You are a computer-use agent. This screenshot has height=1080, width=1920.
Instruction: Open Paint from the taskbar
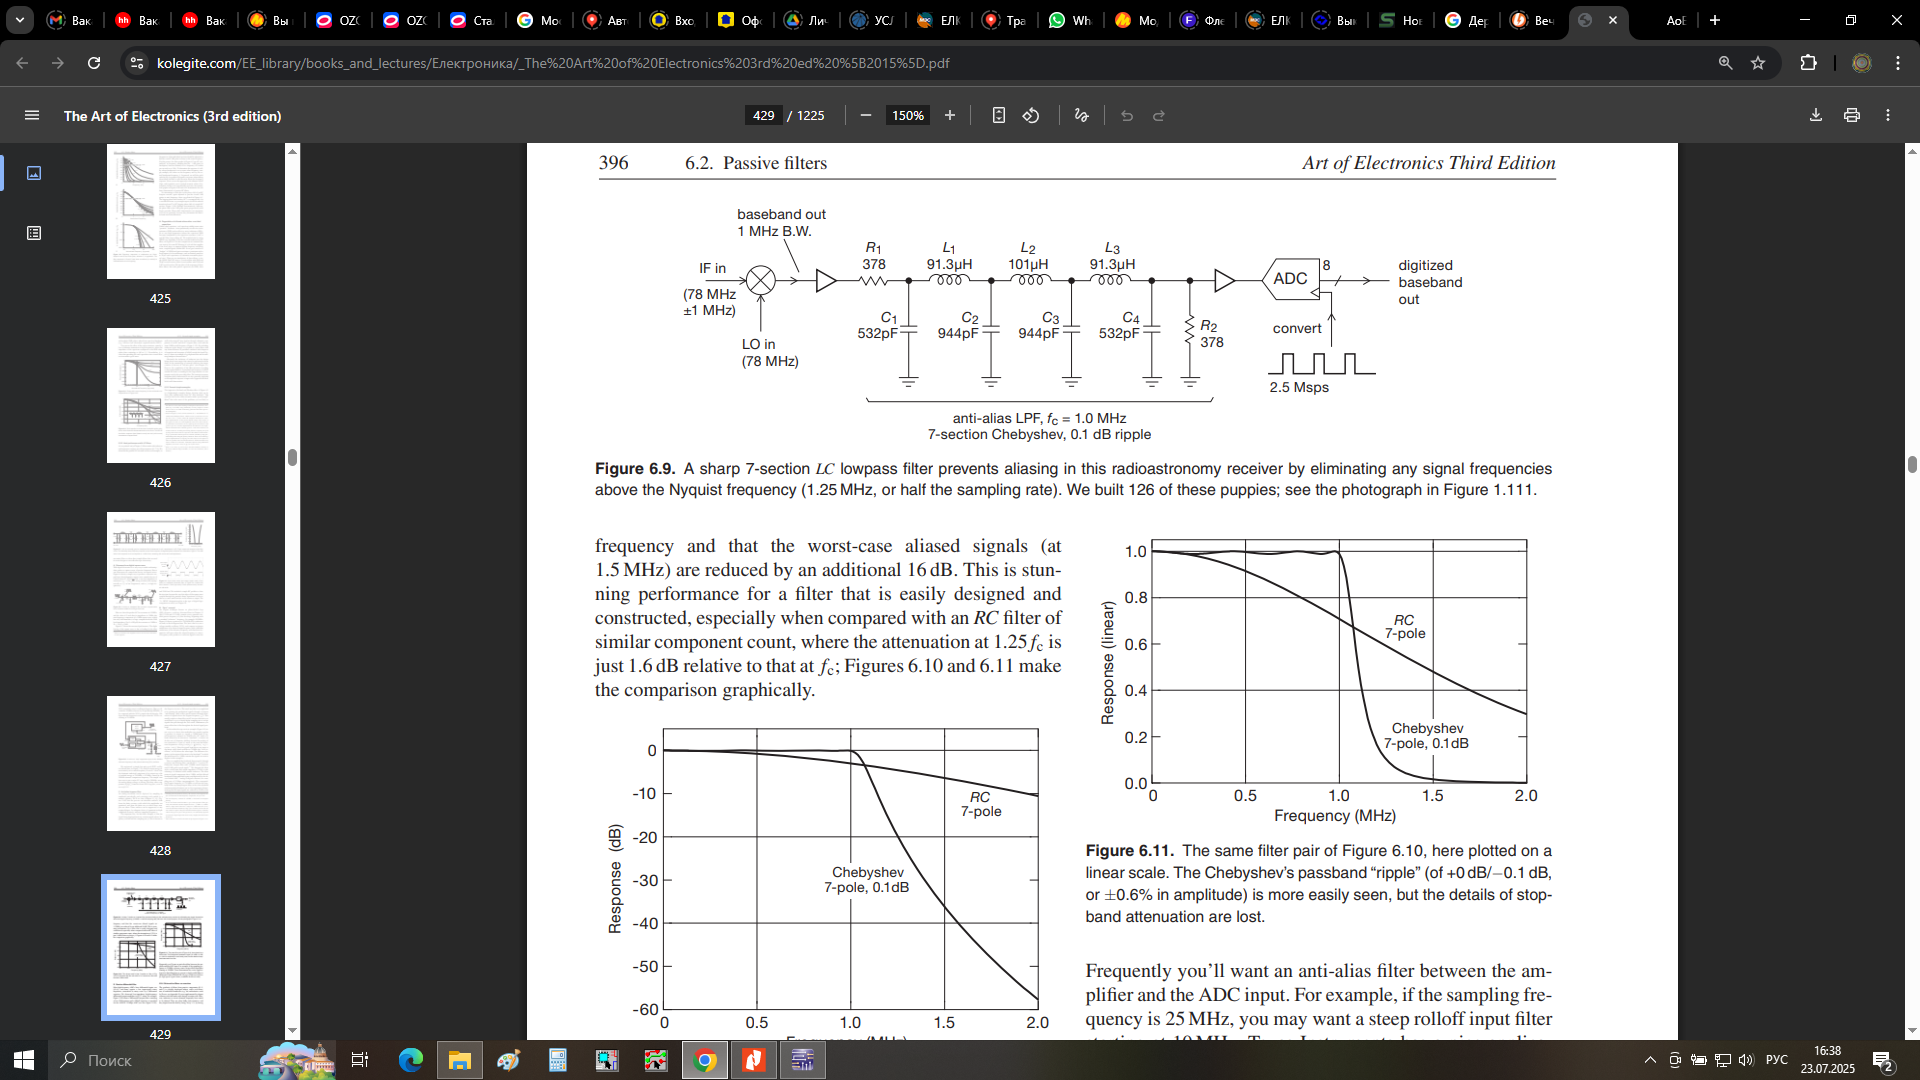coord(508,1060)
